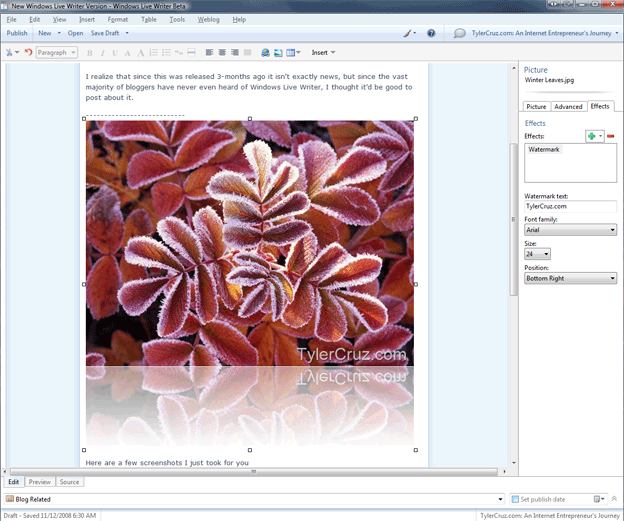The image size is (624, 521).
Task: Expand the blog selector dropdown arrow
Action: 617,33
